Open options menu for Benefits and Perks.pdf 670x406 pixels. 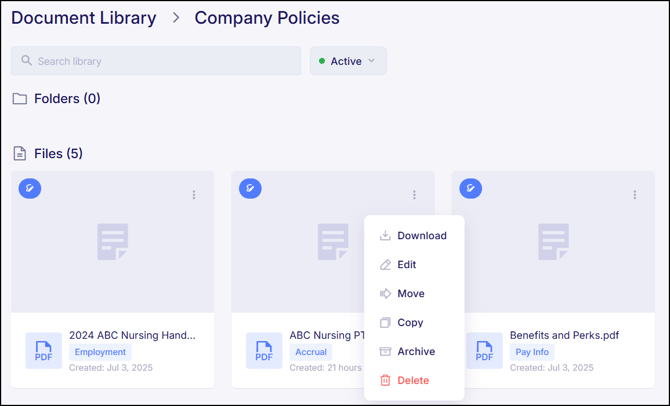click(x=635, y=195)
